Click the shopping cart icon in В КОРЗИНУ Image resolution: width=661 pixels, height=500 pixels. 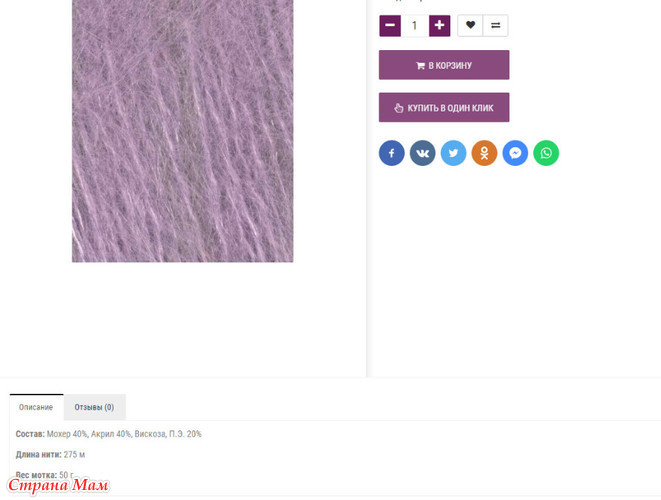pos(420,65)
